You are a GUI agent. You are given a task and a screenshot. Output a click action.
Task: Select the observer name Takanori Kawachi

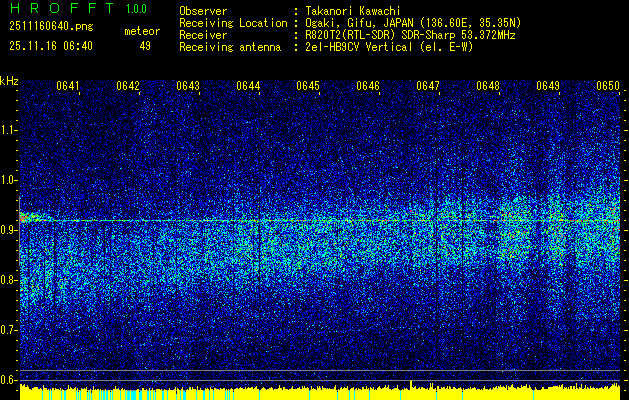point(353,11)
